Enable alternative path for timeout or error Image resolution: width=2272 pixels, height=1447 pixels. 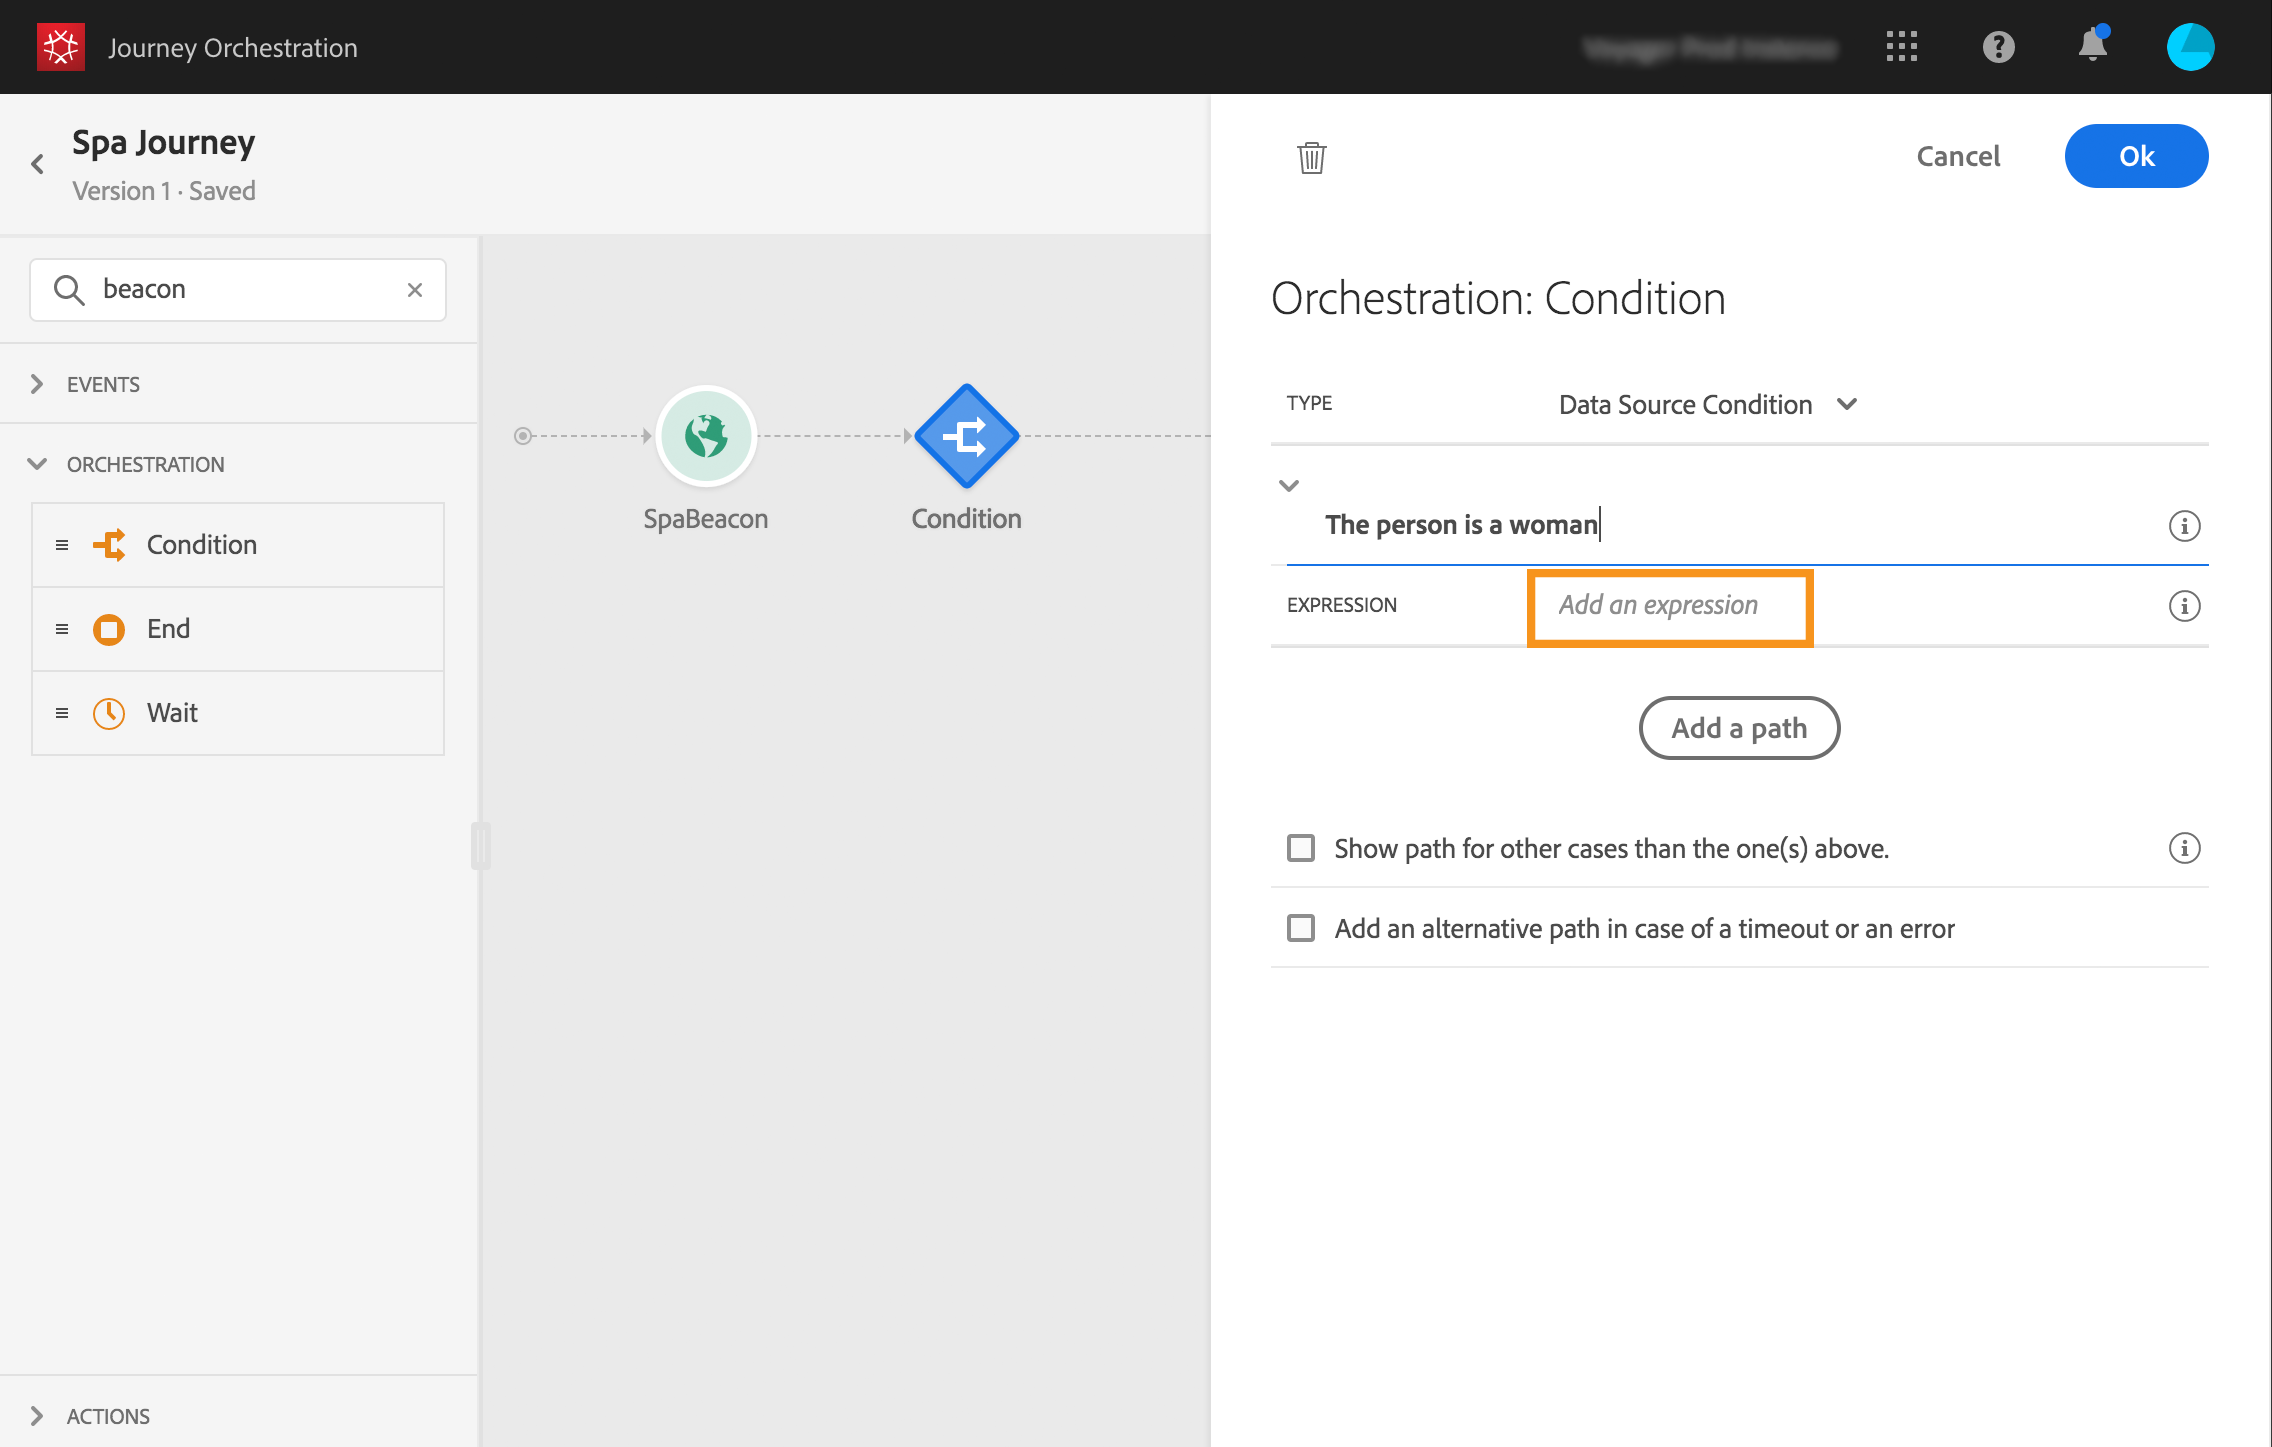tap(1301, 928)
